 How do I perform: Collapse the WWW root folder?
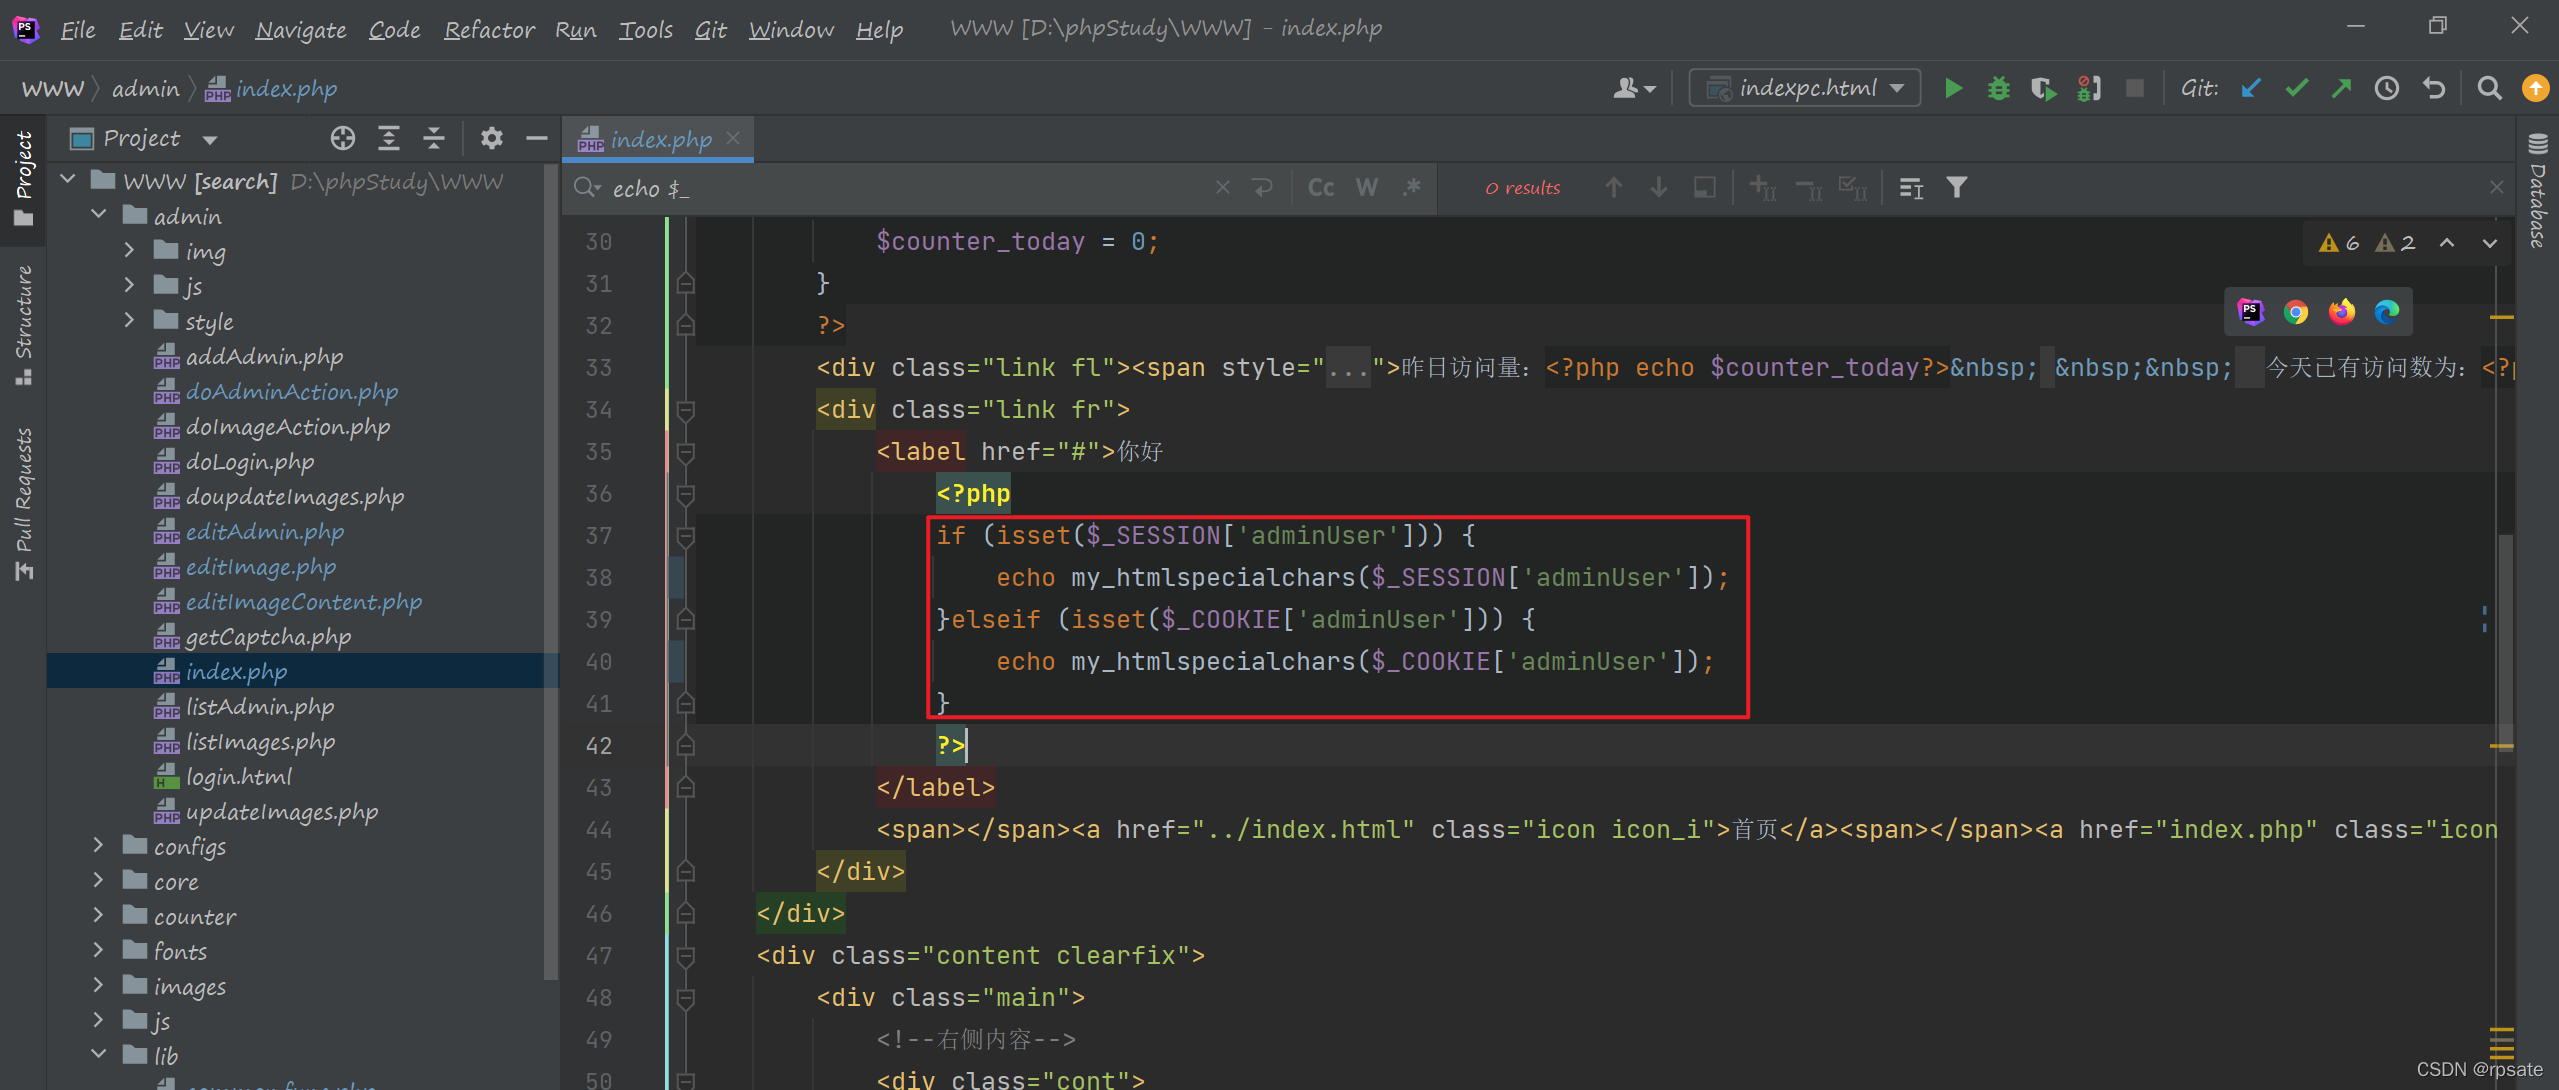(68, 181)
